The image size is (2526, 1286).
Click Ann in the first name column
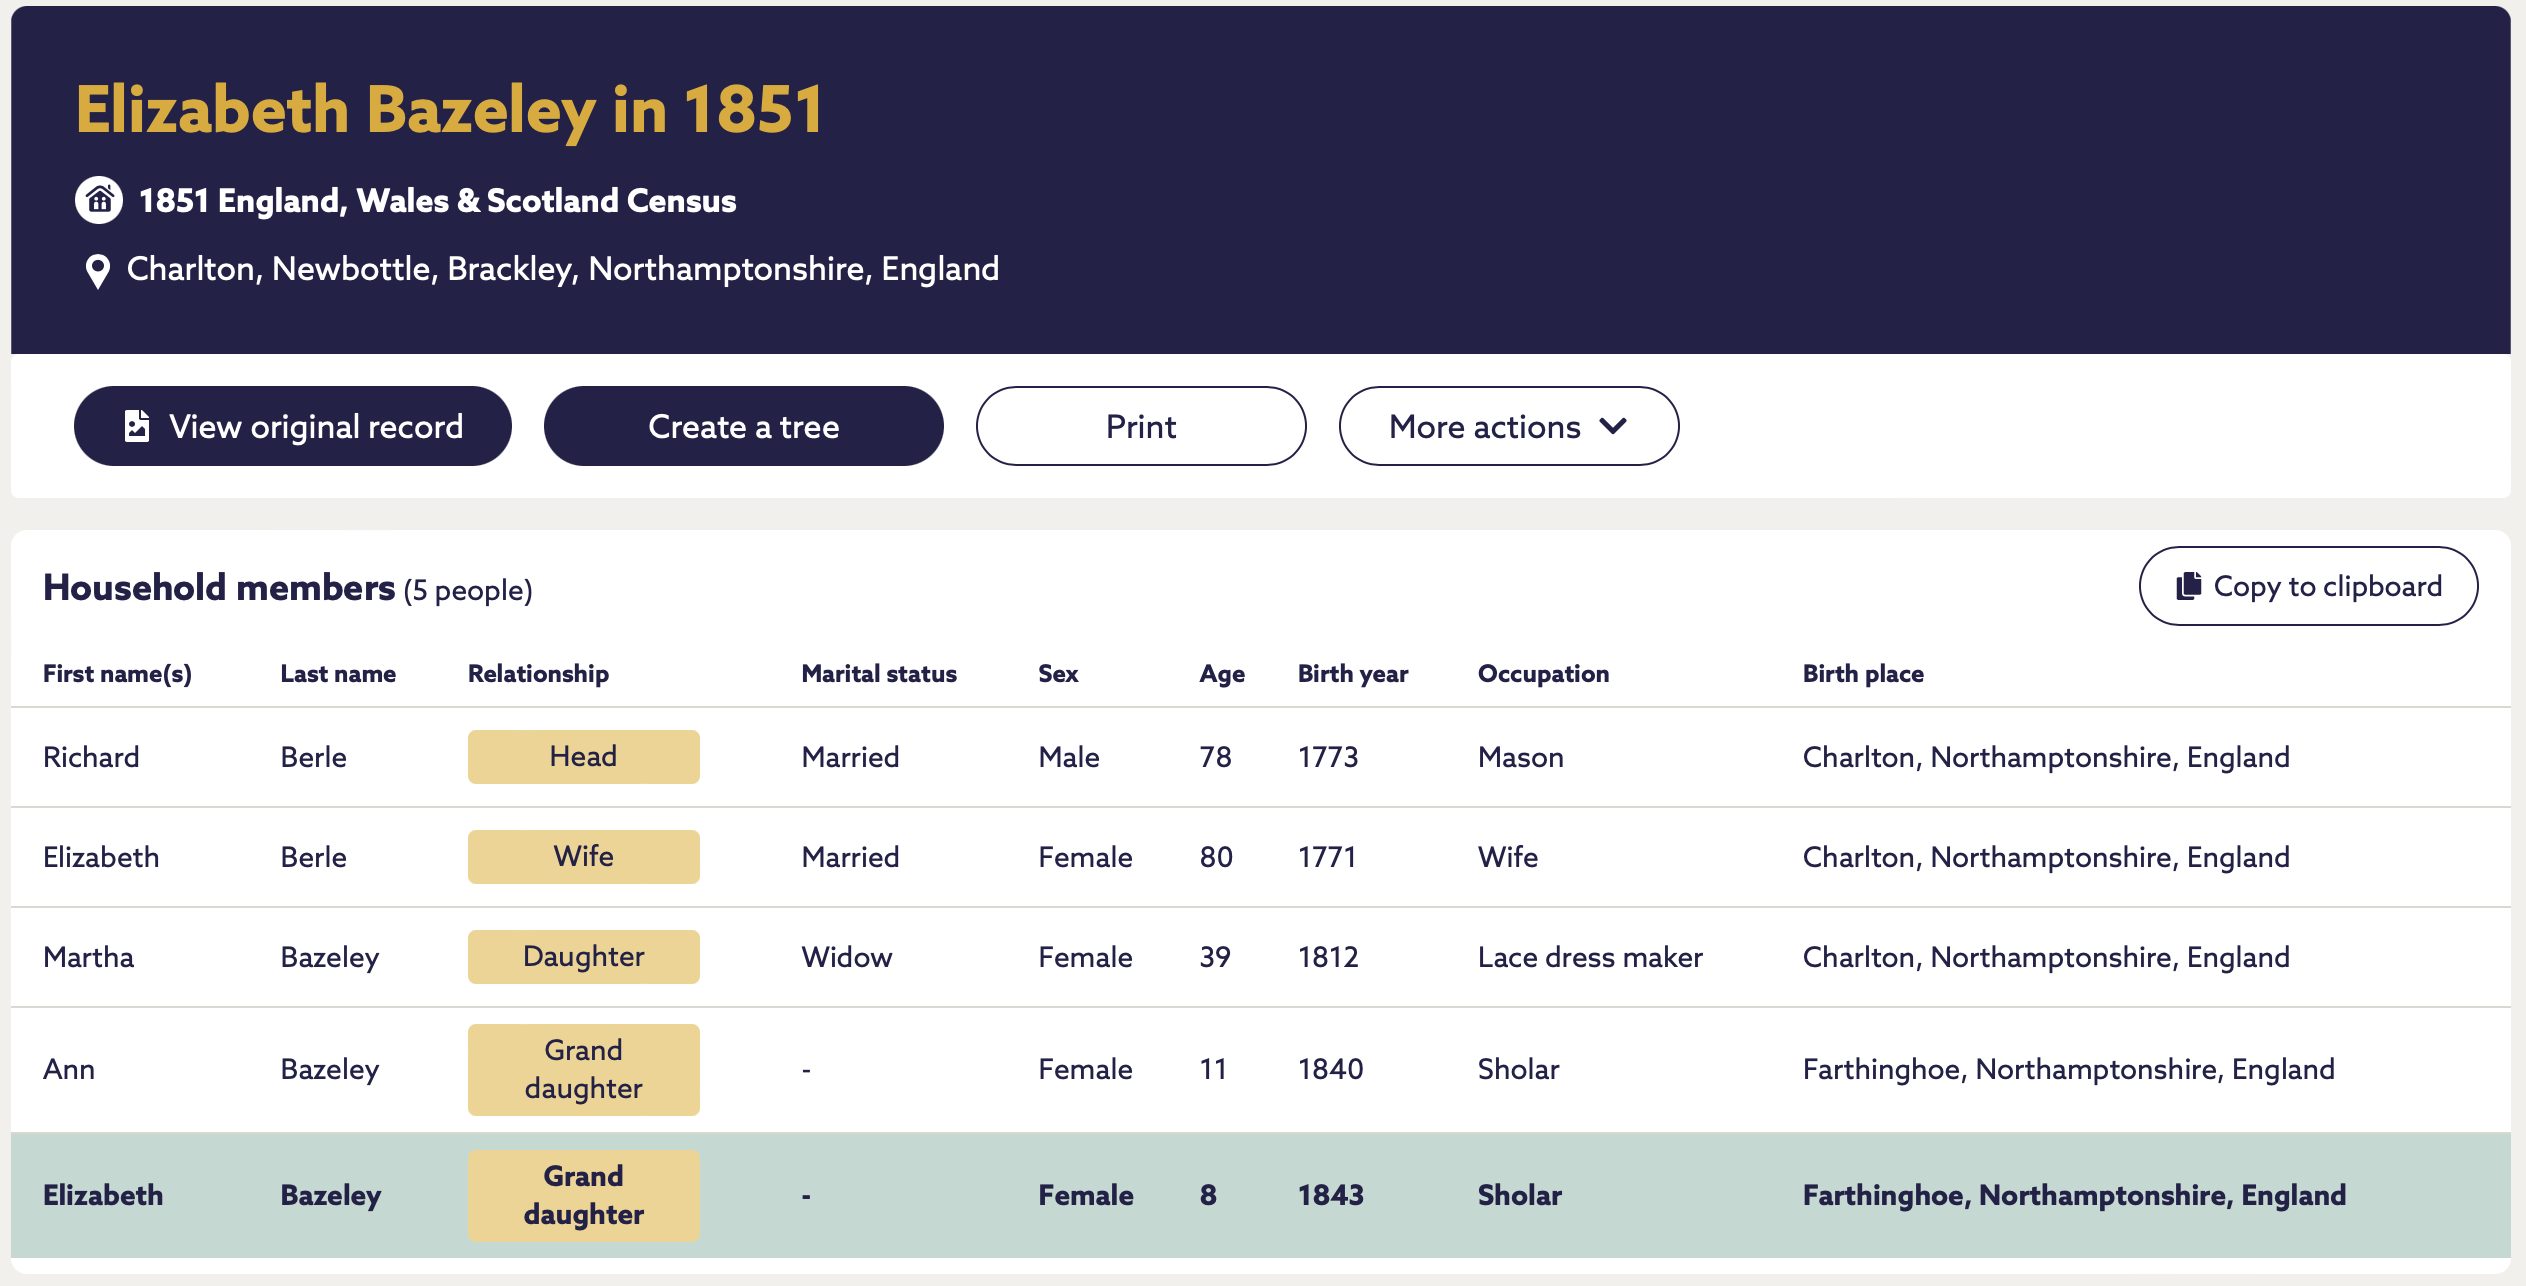coord(69,1069)
